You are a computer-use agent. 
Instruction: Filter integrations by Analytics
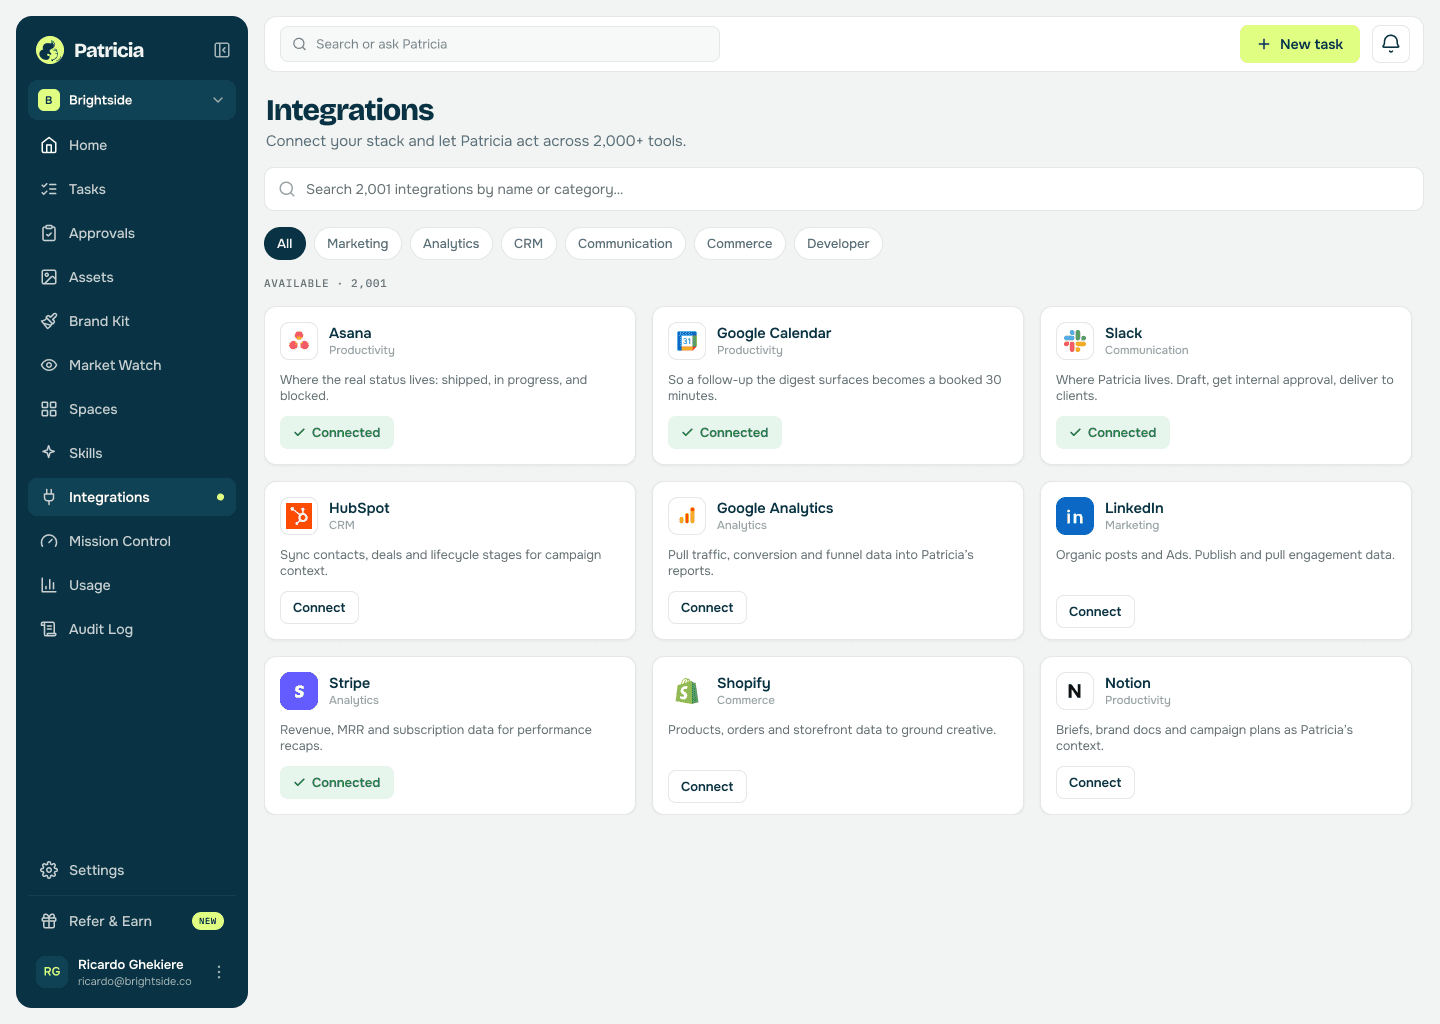(x=451, y=244)
